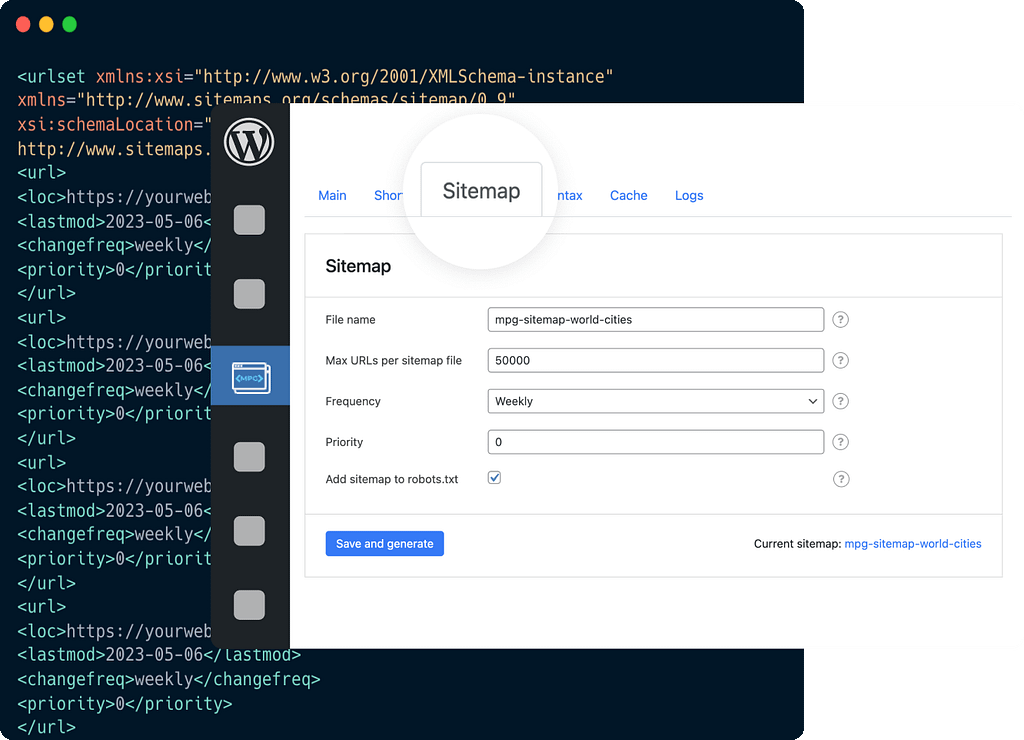Click help icon beside Max URLs field

coord(841,360)
